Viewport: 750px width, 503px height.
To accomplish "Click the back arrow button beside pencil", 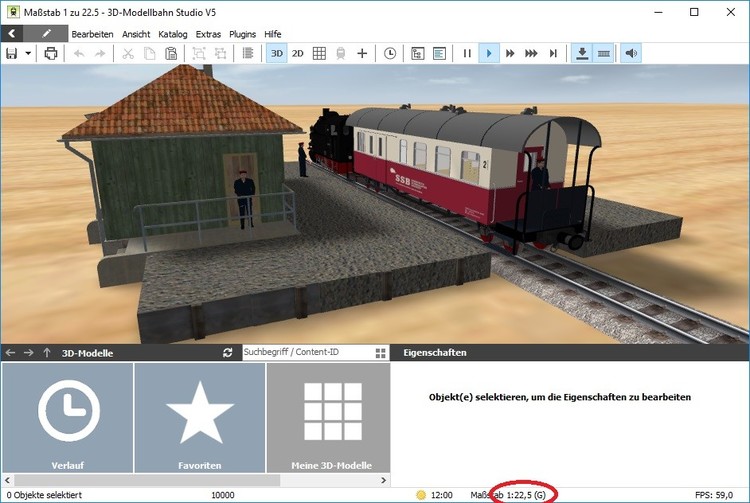I will (x=12, y=33).
